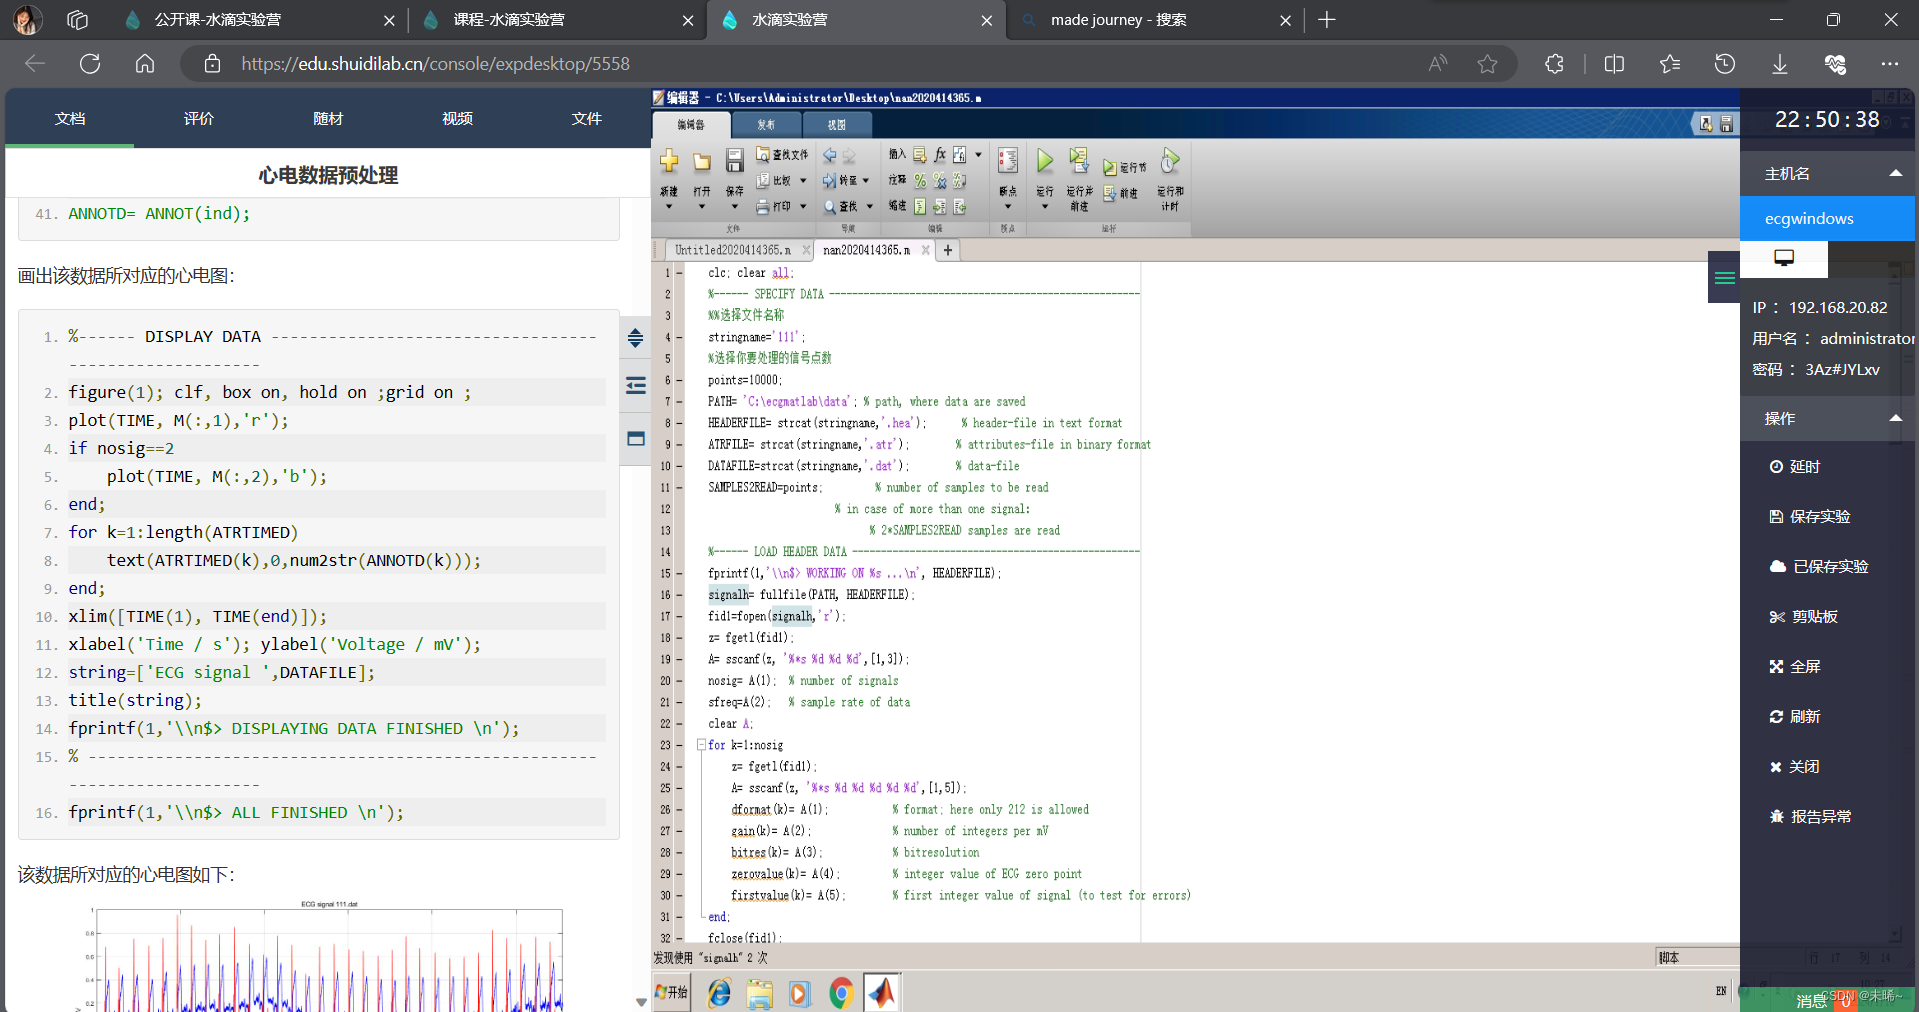Click the decrease indent icon
Image resolution: width=1919 pixels, height=1012 pixels.
tap(959, 206)
